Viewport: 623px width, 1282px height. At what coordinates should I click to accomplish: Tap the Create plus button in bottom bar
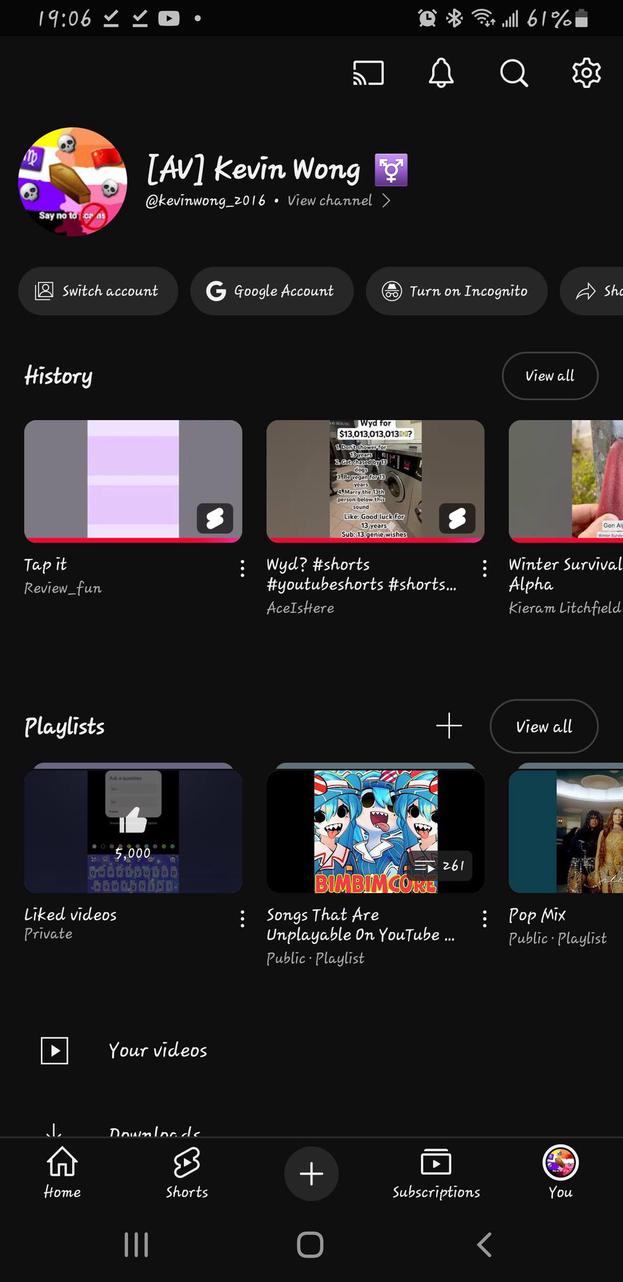pos(311,1174)
